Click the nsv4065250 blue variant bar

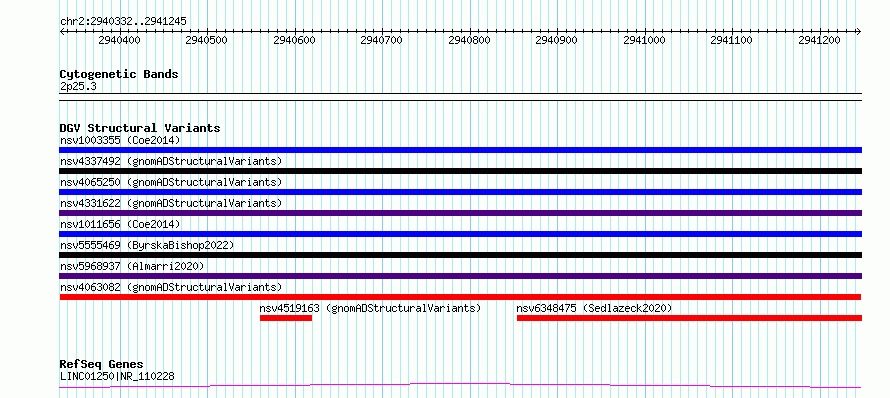pos(460,192)
